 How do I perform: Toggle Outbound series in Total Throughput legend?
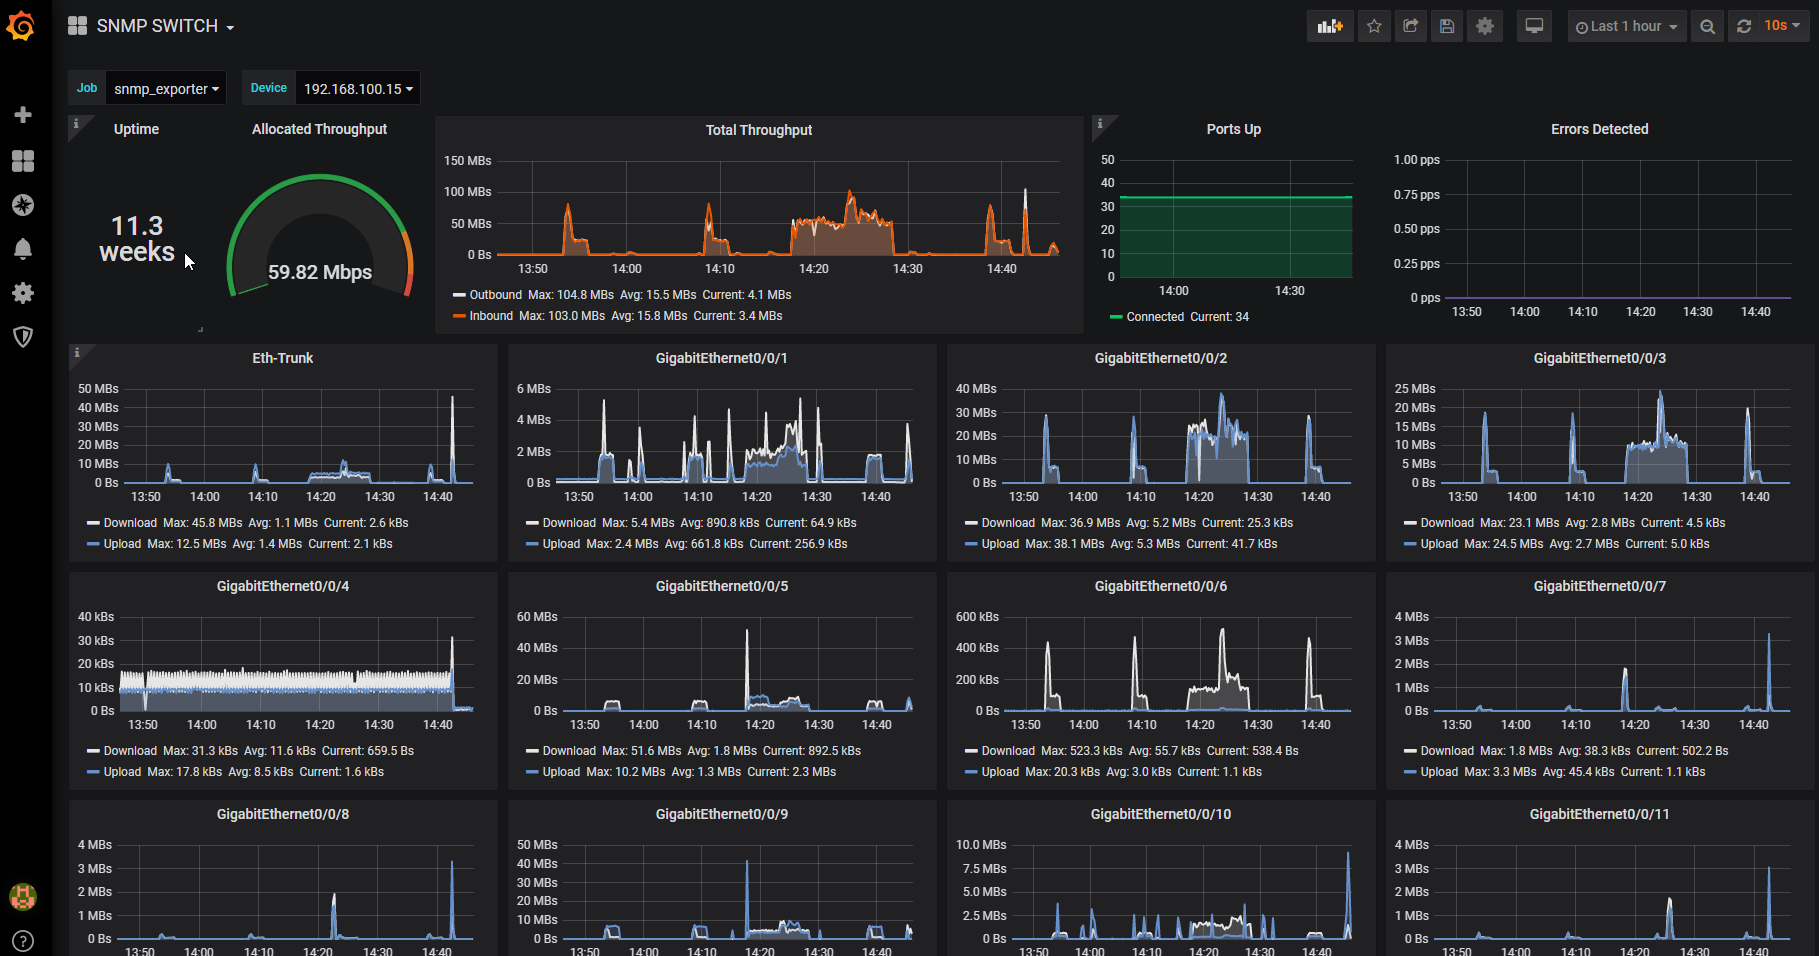(x=496, y=295)
